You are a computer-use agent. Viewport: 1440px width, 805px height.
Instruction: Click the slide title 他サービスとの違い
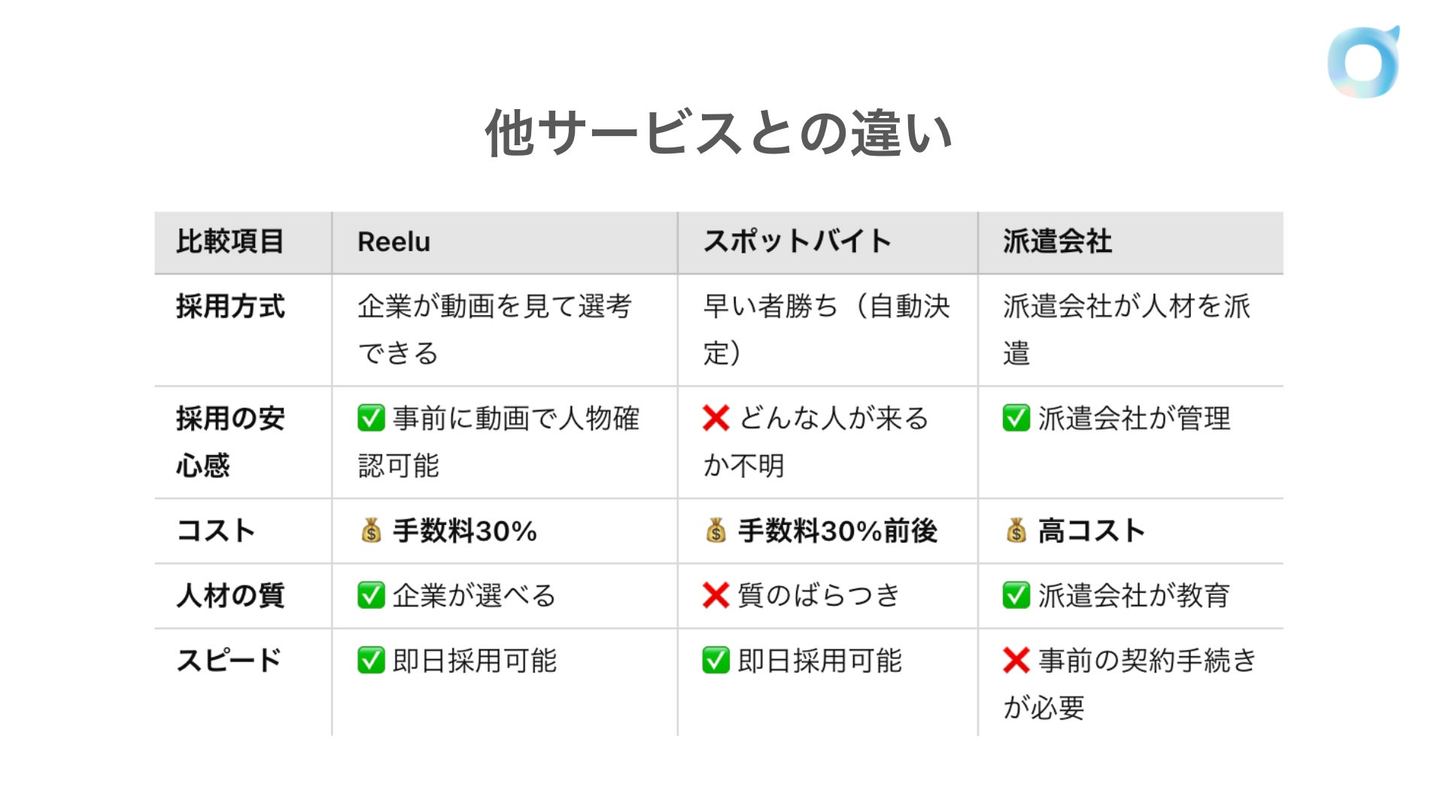[719, 134]
